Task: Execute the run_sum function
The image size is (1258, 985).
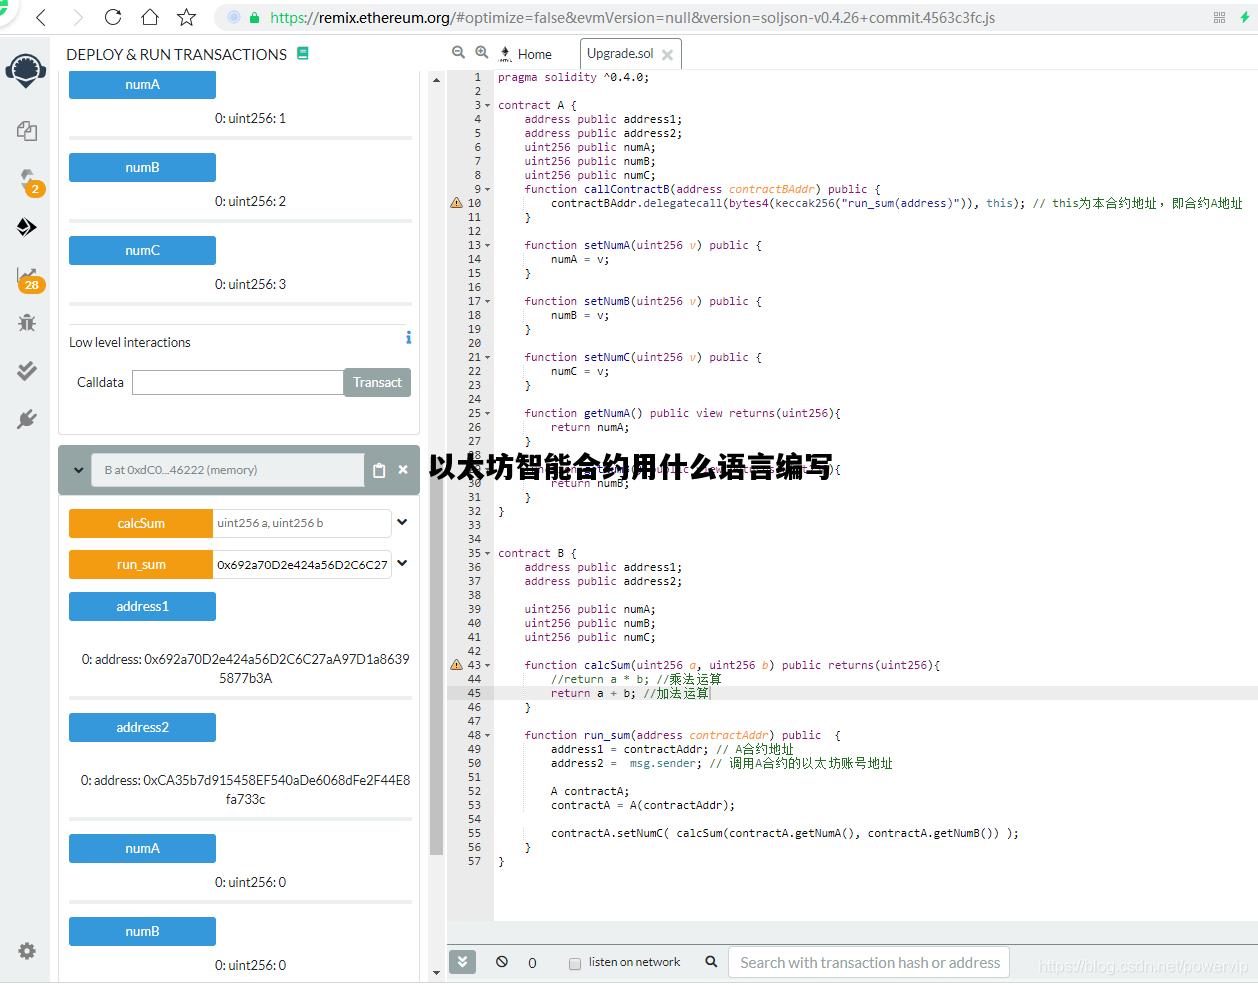Action: pos(141,564)
